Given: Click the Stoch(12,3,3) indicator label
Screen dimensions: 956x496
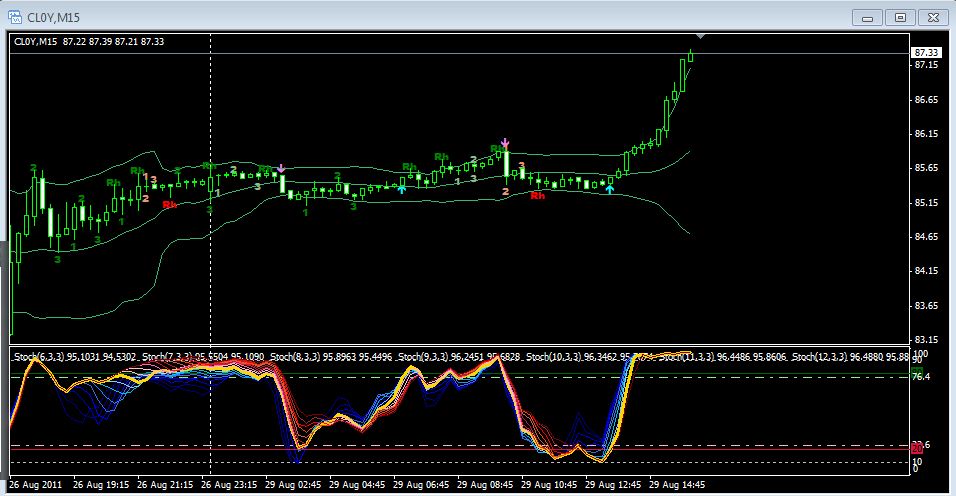Looking at the screenshot, I should (x=849, y=356).
